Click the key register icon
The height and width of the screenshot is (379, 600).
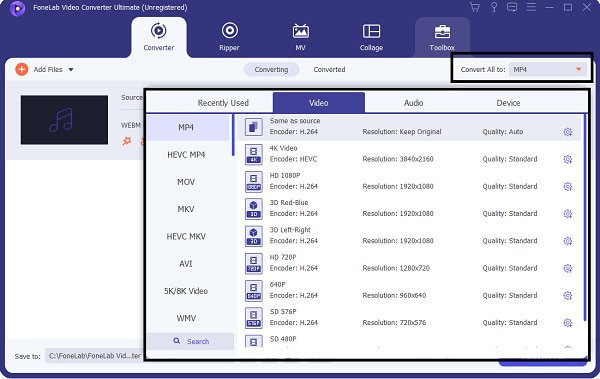click(494, 7)
